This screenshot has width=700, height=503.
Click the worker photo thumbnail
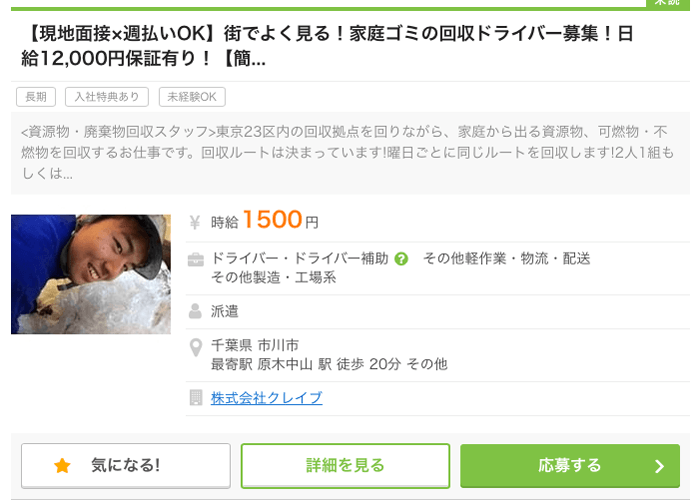[91, 274]
